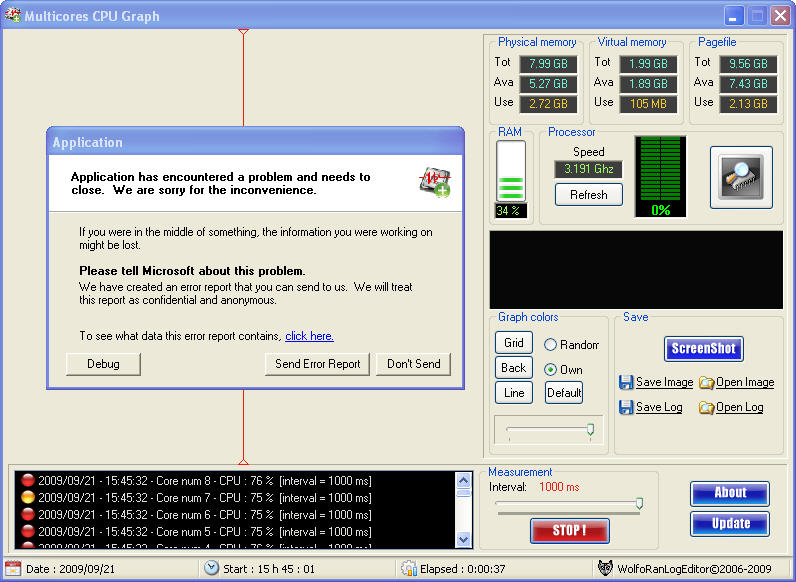796x582 pixels.
Task: Click the red ball on Core num 5 row
Action: tap(28, 531)
